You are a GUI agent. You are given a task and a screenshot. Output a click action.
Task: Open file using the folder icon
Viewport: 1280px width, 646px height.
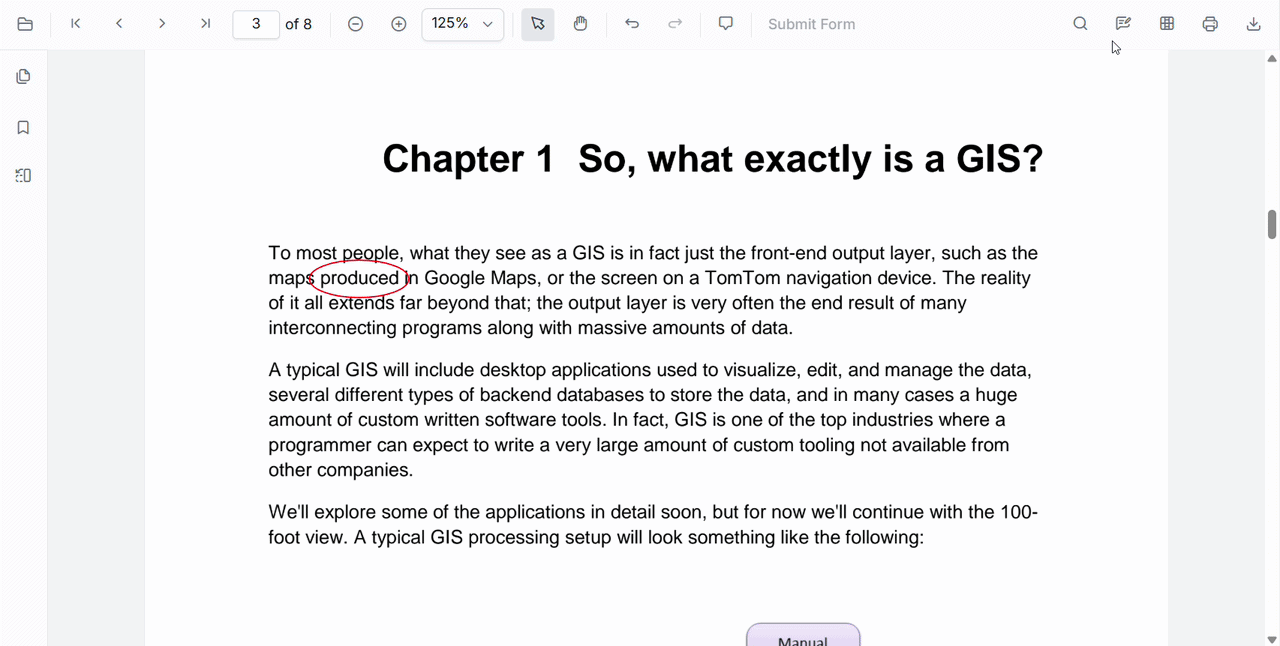pos(25,24)
